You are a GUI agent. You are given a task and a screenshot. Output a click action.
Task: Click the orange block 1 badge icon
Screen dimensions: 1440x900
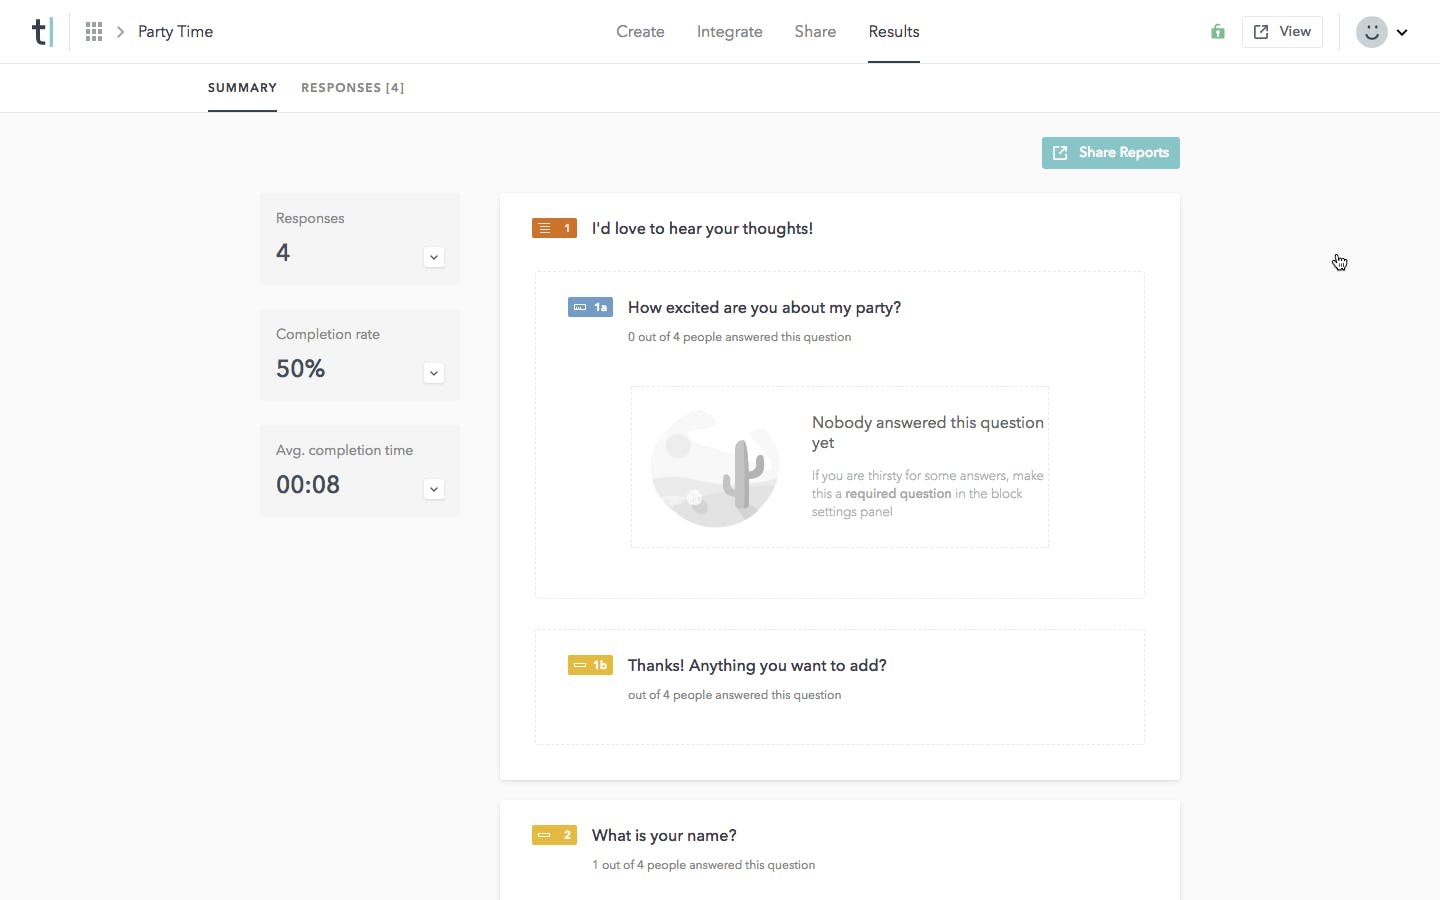tap(554, 229)
